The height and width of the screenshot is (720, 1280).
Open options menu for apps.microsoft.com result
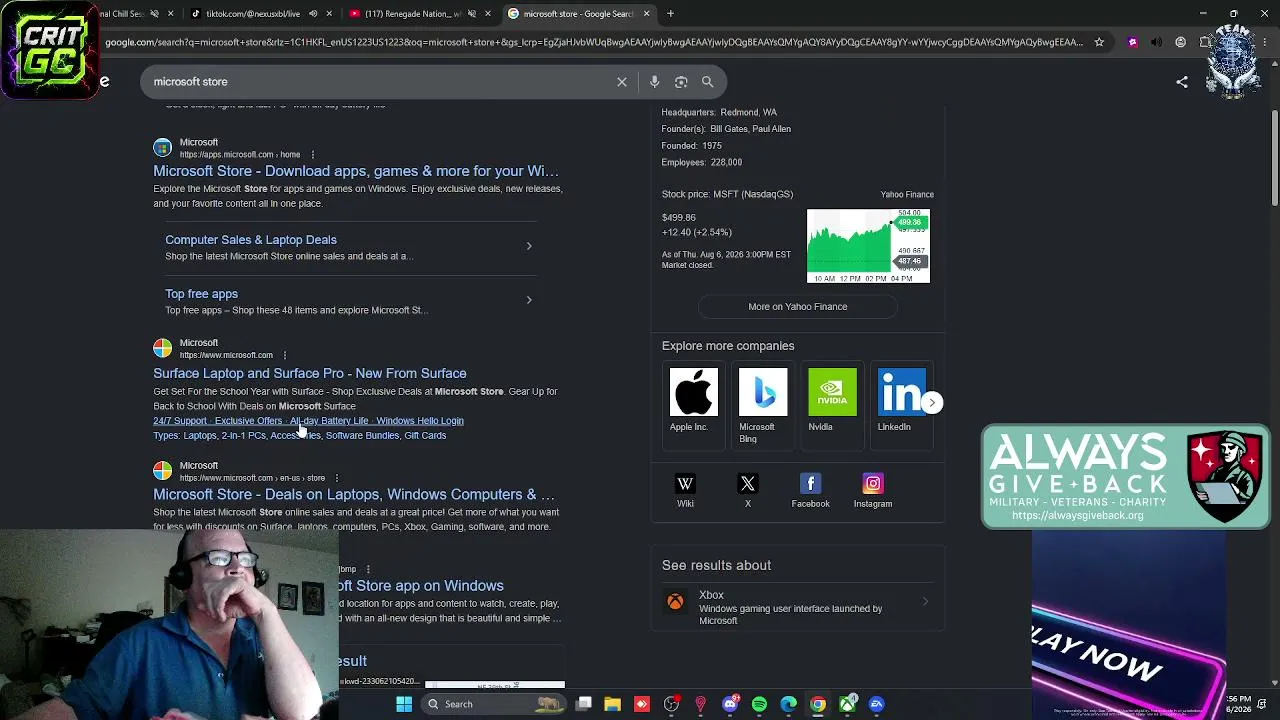pyautogui.click(x=313, y=155)
